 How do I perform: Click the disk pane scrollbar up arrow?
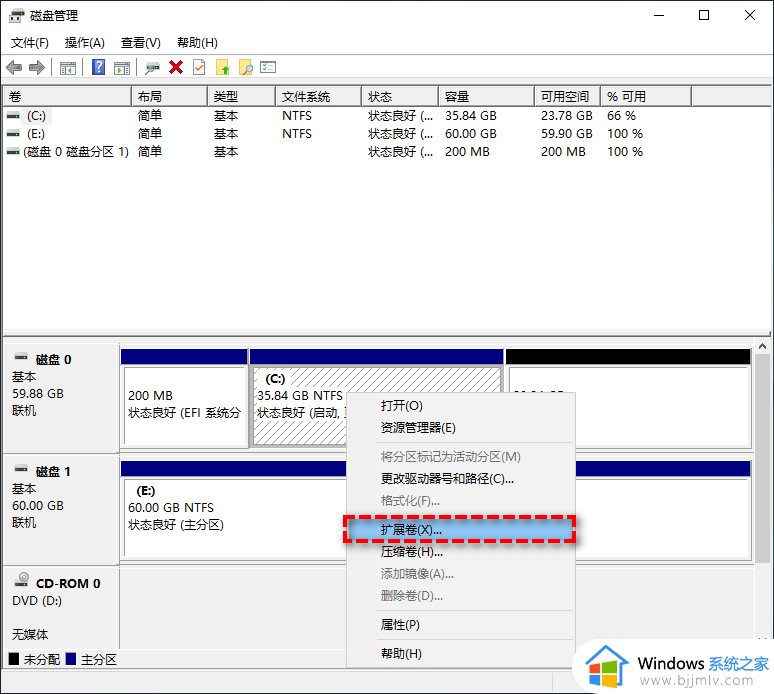(x=762, y=347)
